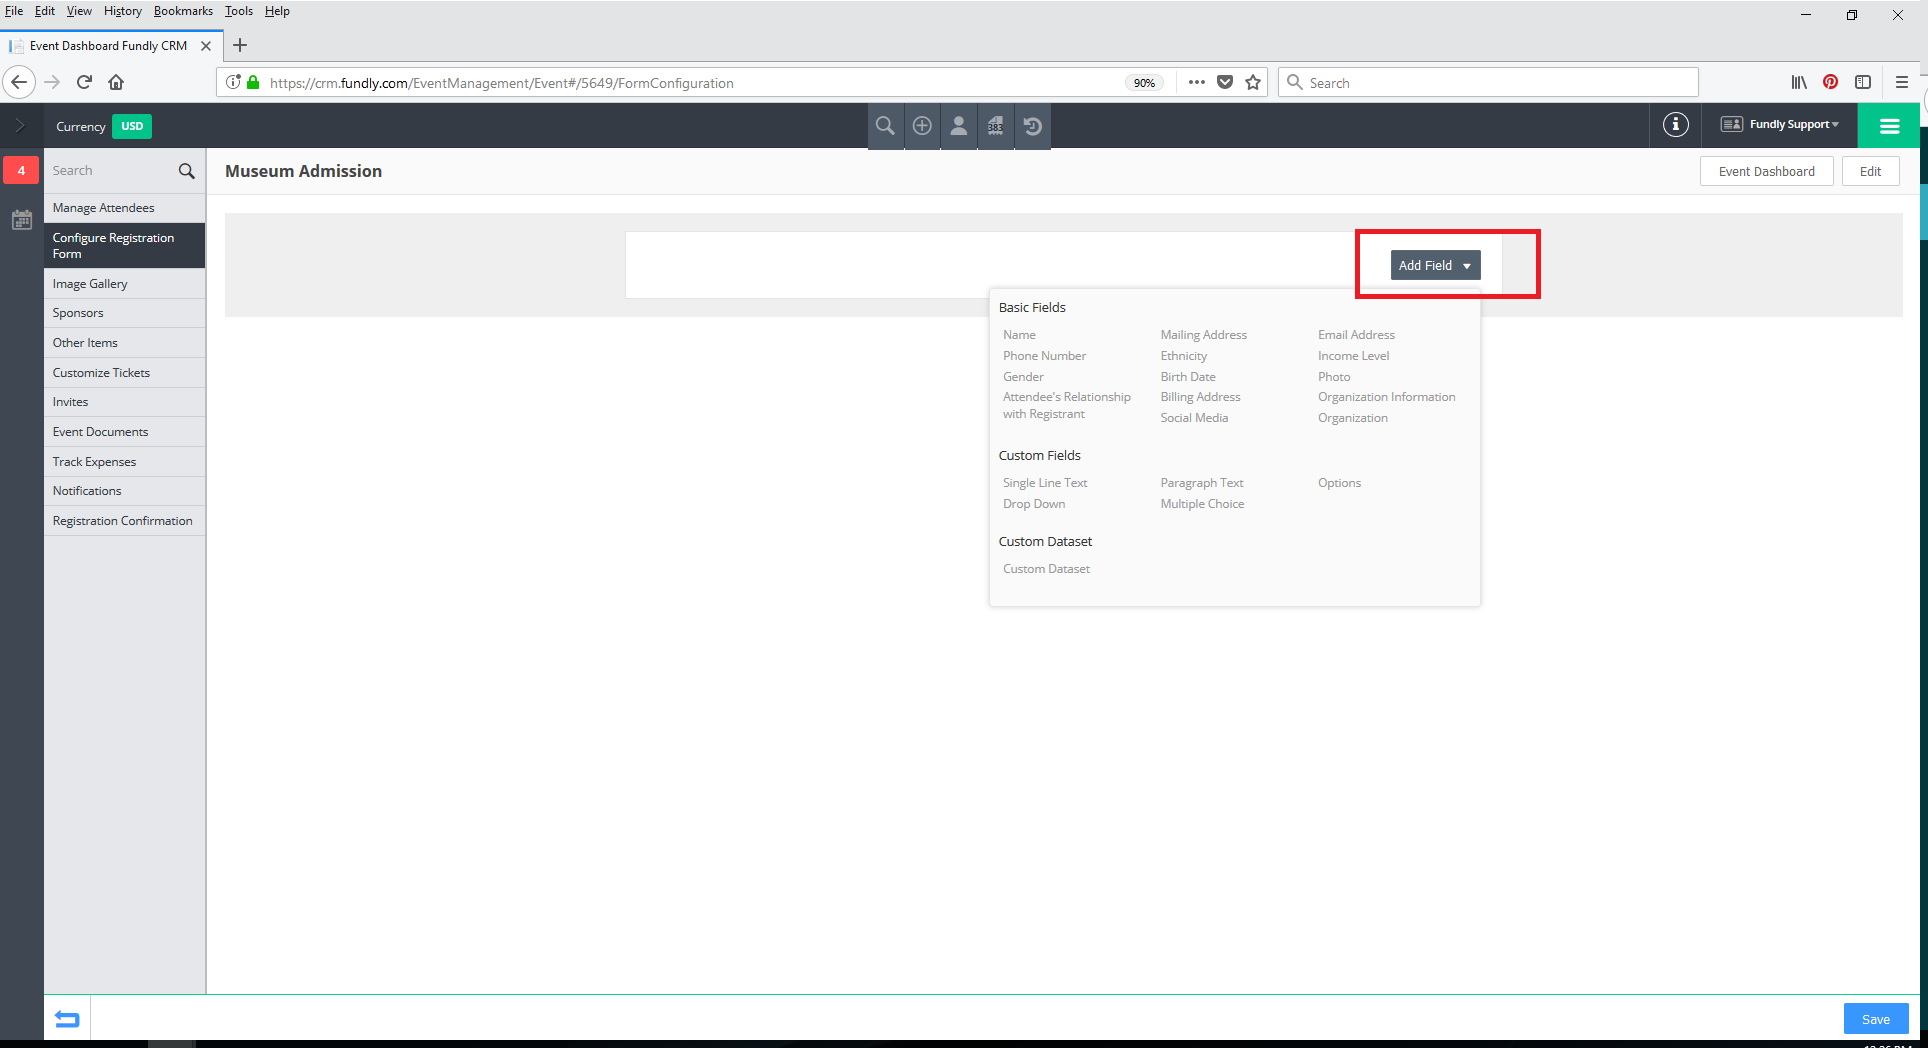Close the Event Dashboard Fundly CRM tab
Image resolution: width=1928 pixels, height=1048 pixels.
point(206,46)
